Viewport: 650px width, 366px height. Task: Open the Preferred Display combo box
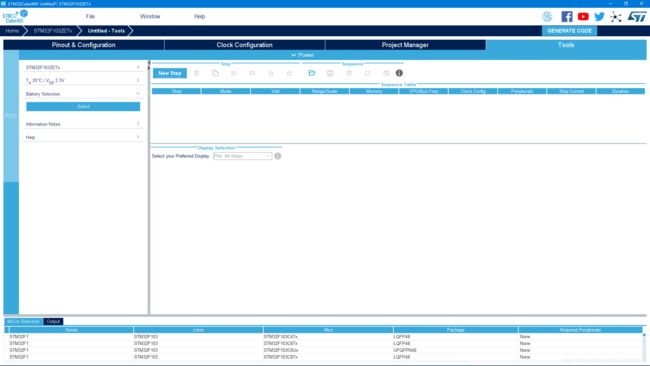(243, 156)
